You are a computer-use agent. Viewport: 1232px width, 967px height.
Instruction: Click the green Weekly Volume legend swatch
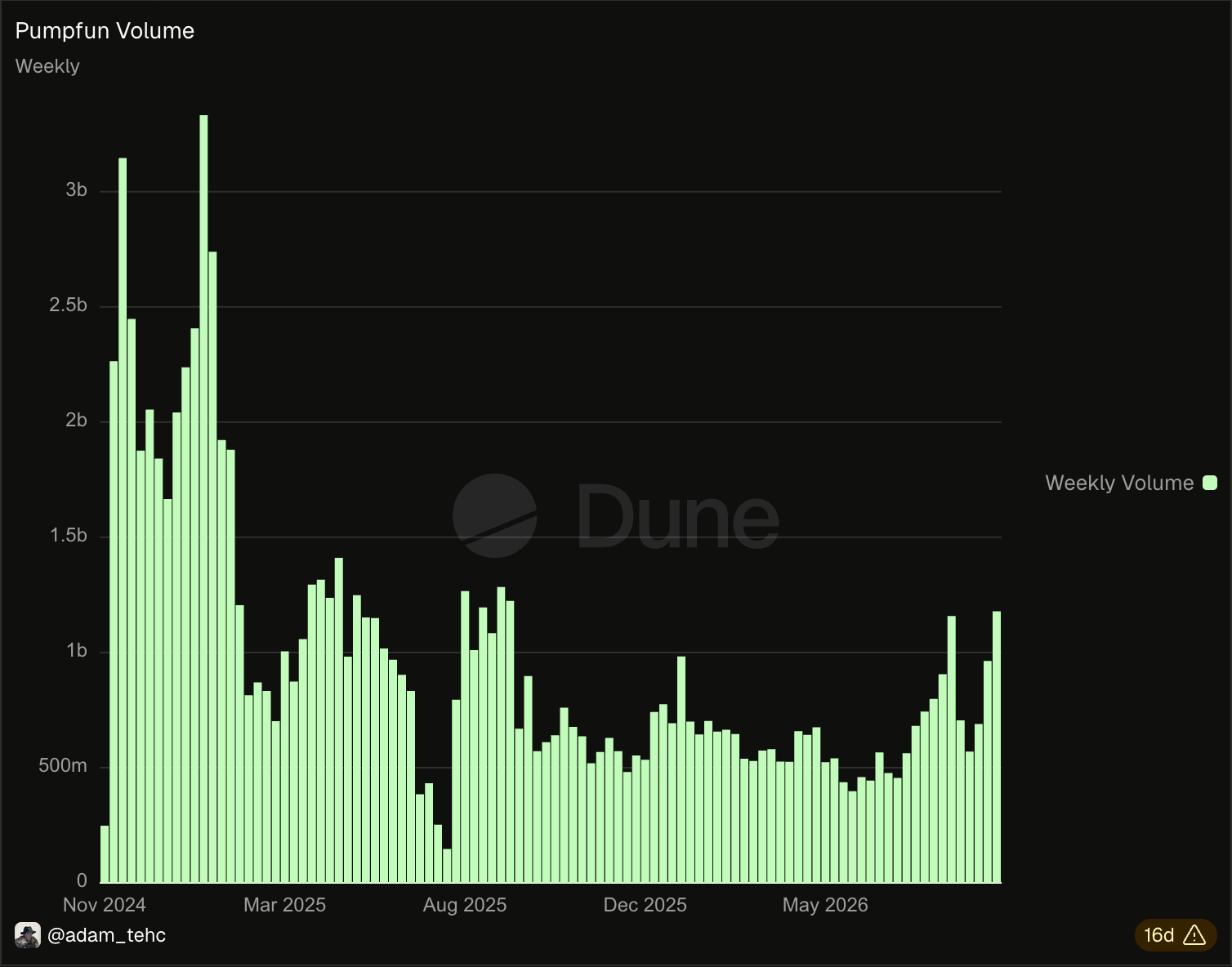click(x=1210, y=483)
